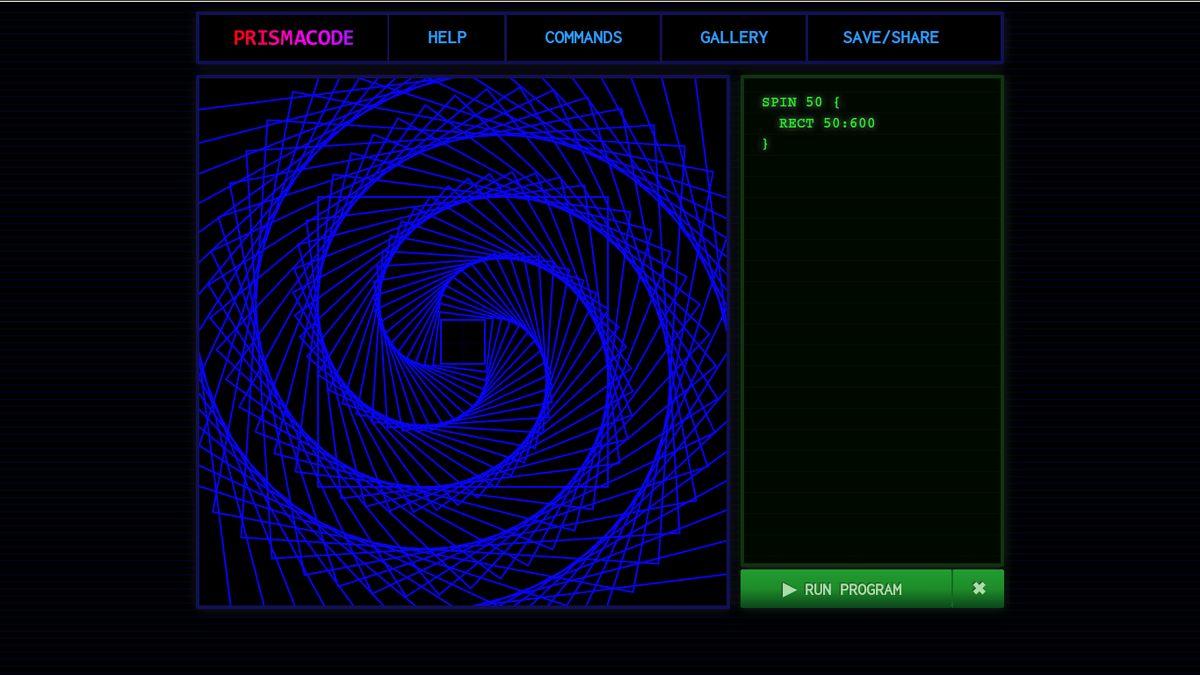1200x675 pixels.
Task: Go to the GALLERY page
Action: (x=733, y=38)
